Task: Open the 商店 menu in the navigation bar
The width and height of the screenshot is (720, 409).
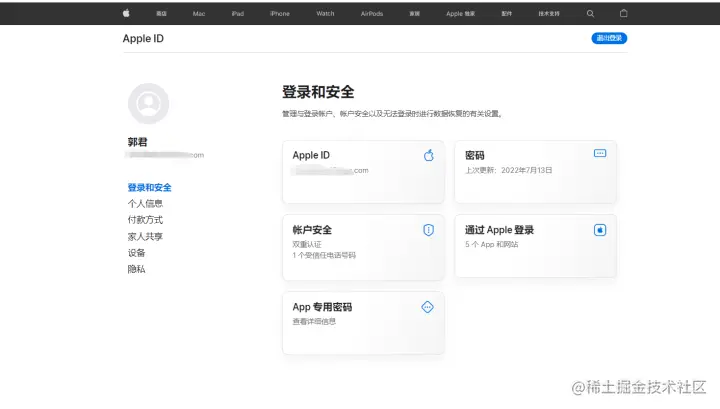Action: (161, 14)
